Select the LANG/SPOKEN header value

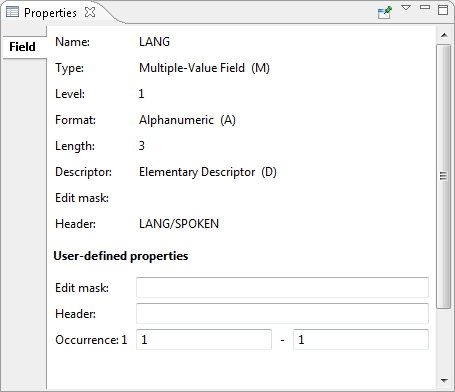point(179,224)
